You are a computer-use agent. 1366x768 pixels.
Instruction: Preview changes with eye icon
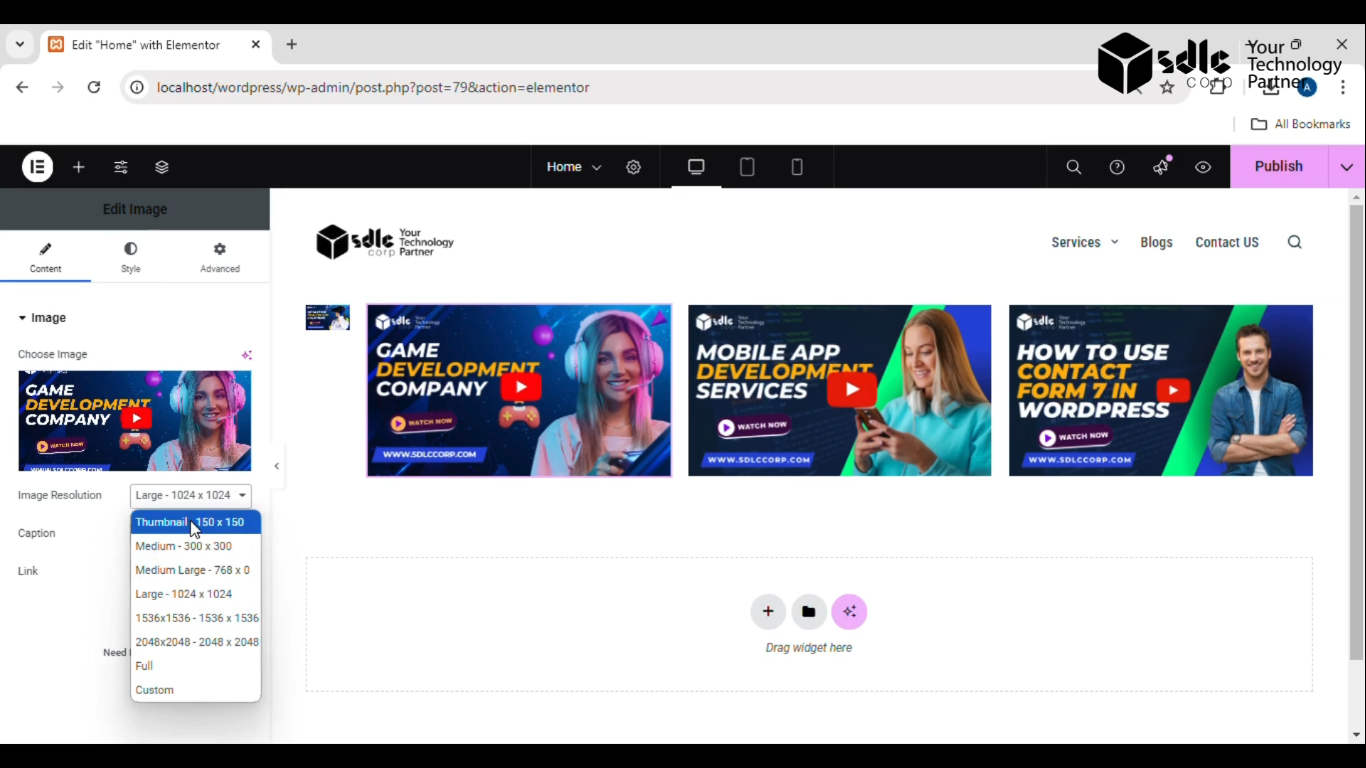1203,167
